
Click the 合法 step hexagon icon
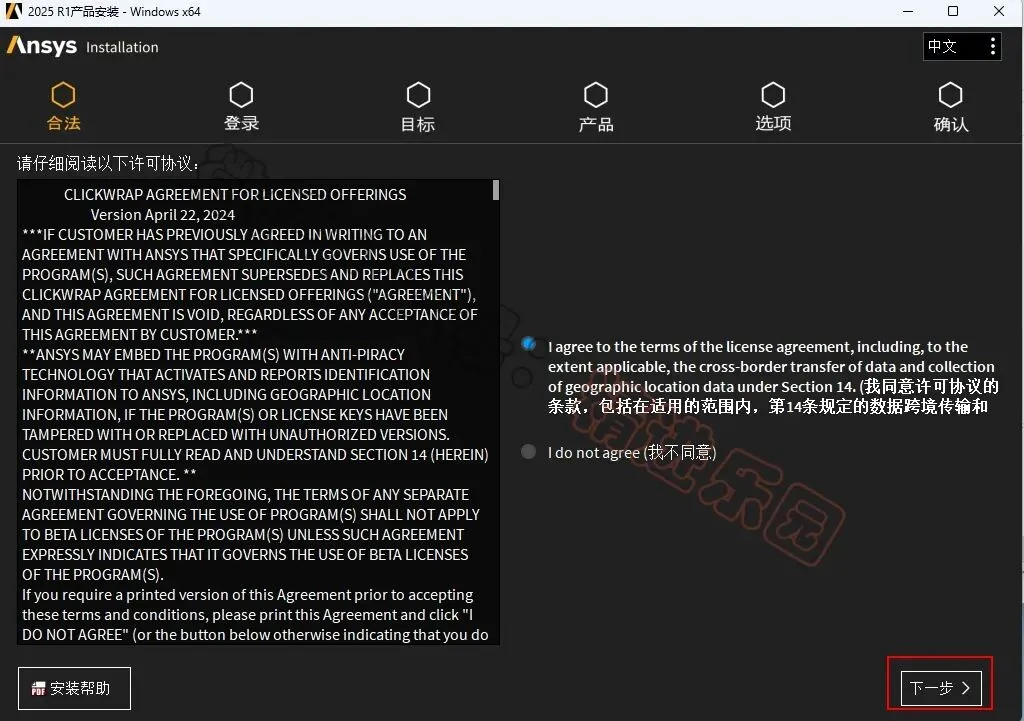pyautogui.click(x=63, y=95)
